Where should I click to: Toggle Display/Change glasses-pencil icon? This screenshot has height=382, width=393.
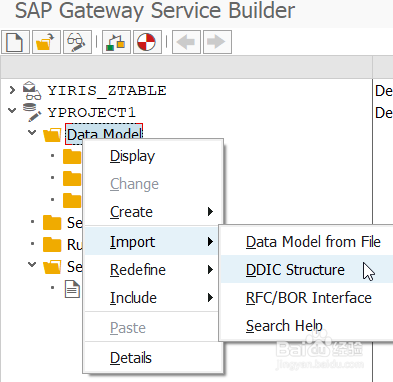coord(77,42)
